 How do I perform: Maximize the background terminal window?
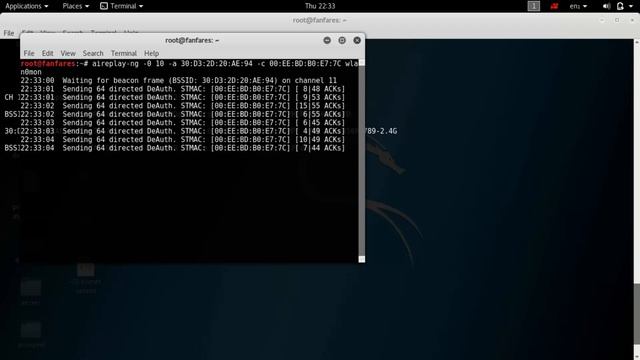pos(617,20)
